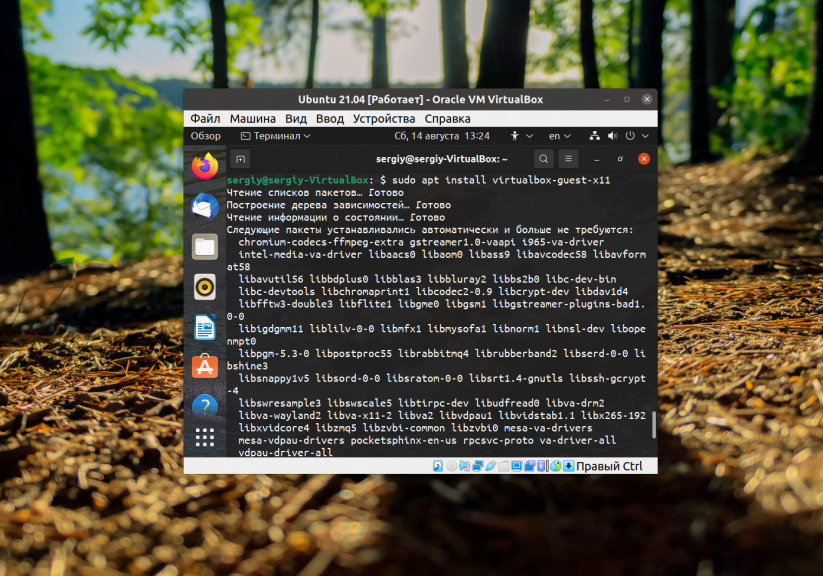Screen dimensions: 823x576
Task: Open Ubuntu Software store in the dock
Action: [205, 366]
